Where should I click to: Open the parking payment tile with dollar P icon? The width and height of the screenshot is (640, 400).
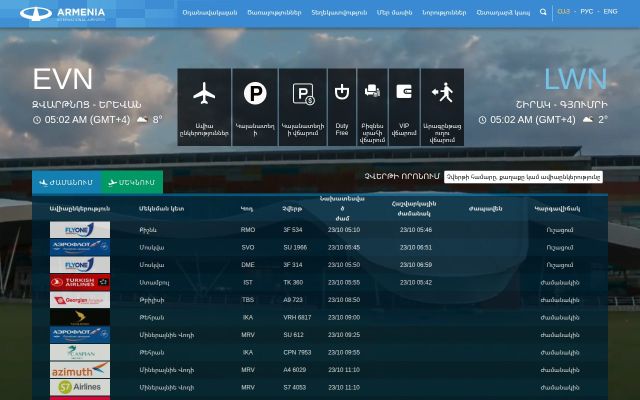[303, 107]
